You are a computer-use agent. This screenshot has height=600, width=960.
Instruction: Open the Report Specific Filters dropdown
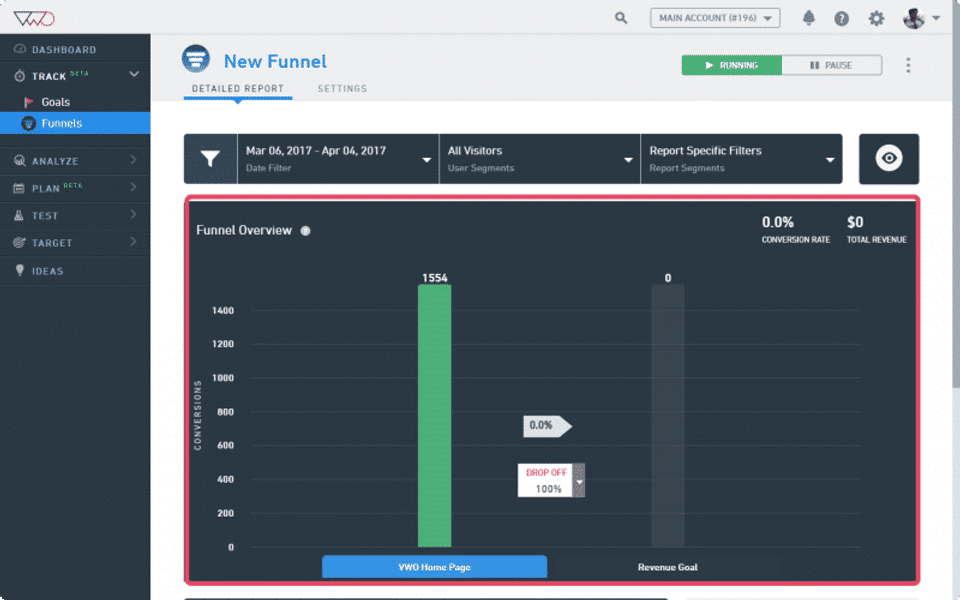[x=741, y=159]
